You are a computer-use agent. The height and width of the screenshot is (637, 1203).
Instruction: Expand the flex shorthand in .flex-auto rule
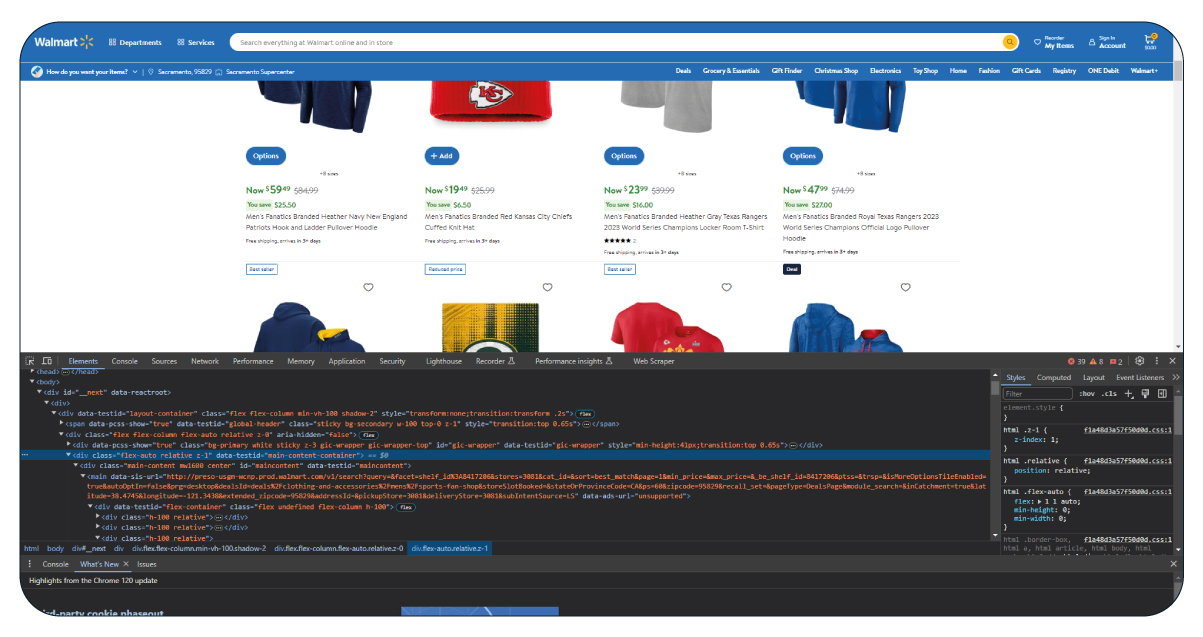pos(1037,500)
